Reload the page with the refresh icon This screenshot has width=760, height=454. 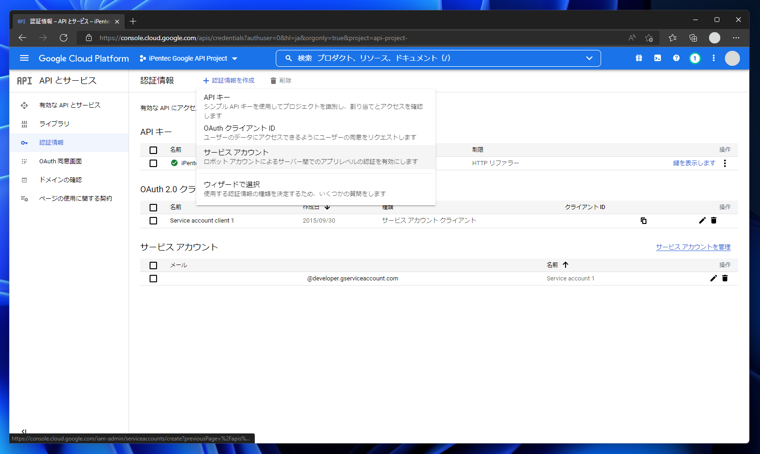[x=63, y=38]
